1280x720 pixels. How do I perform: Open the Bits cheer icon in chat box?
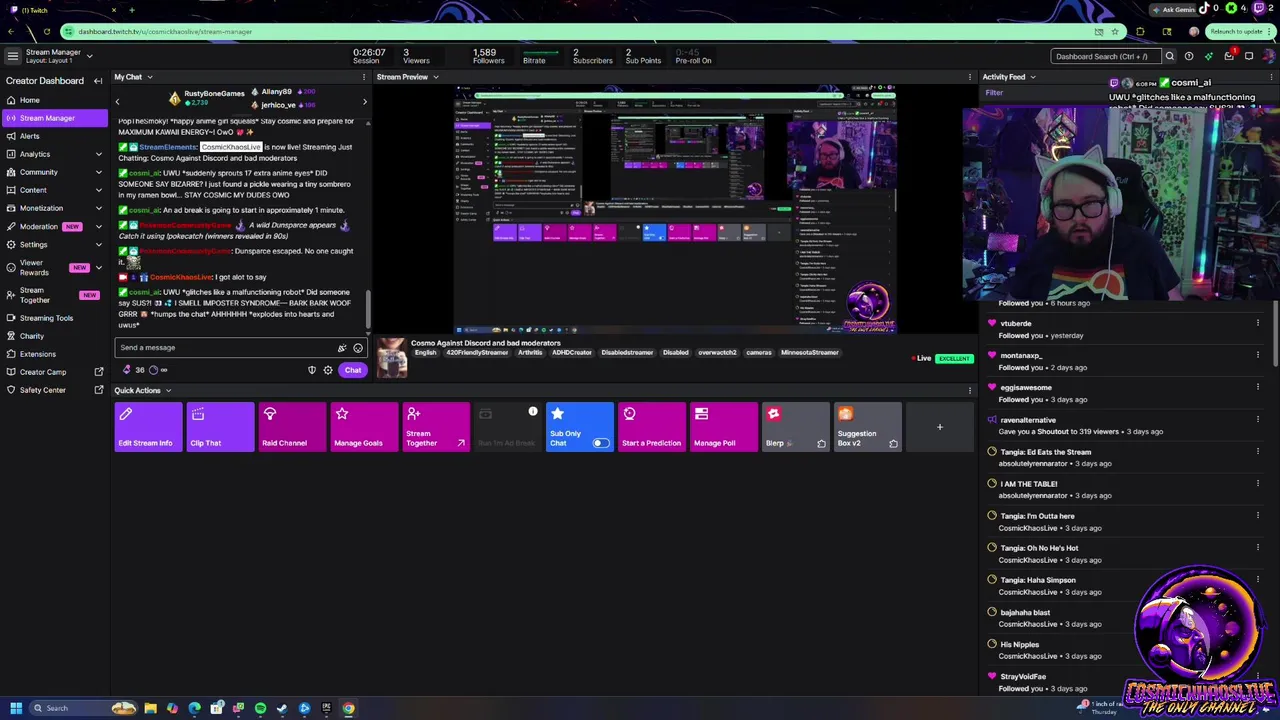342,348
